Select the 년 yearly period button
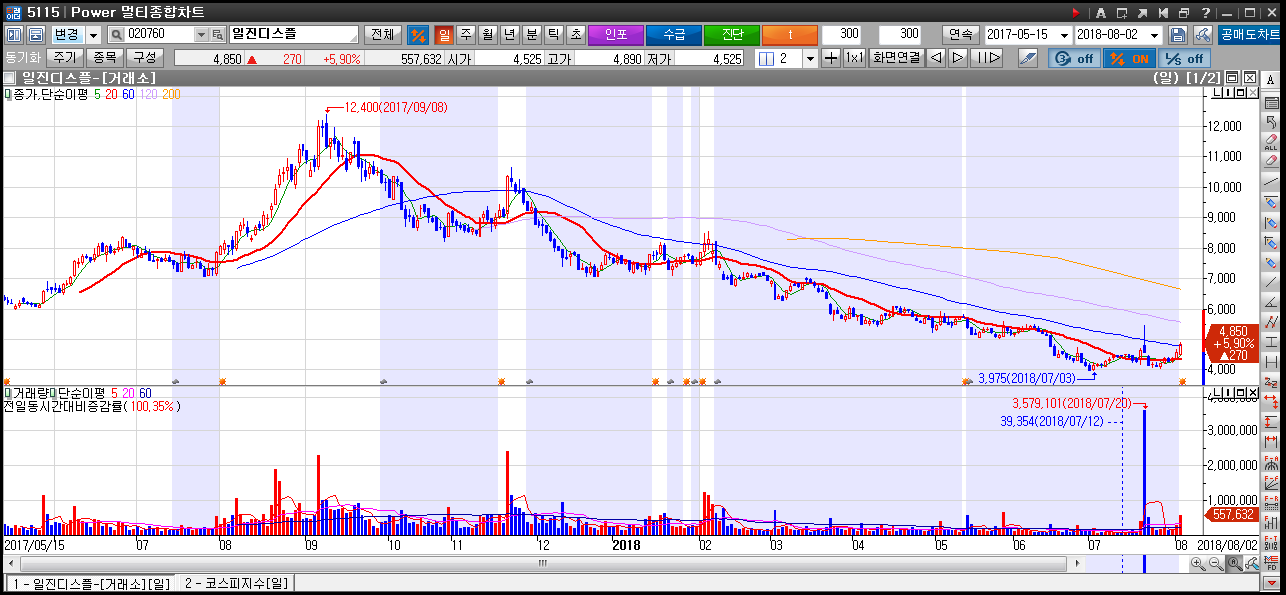This screenshot has width=1286, height=595. [510, 34]
